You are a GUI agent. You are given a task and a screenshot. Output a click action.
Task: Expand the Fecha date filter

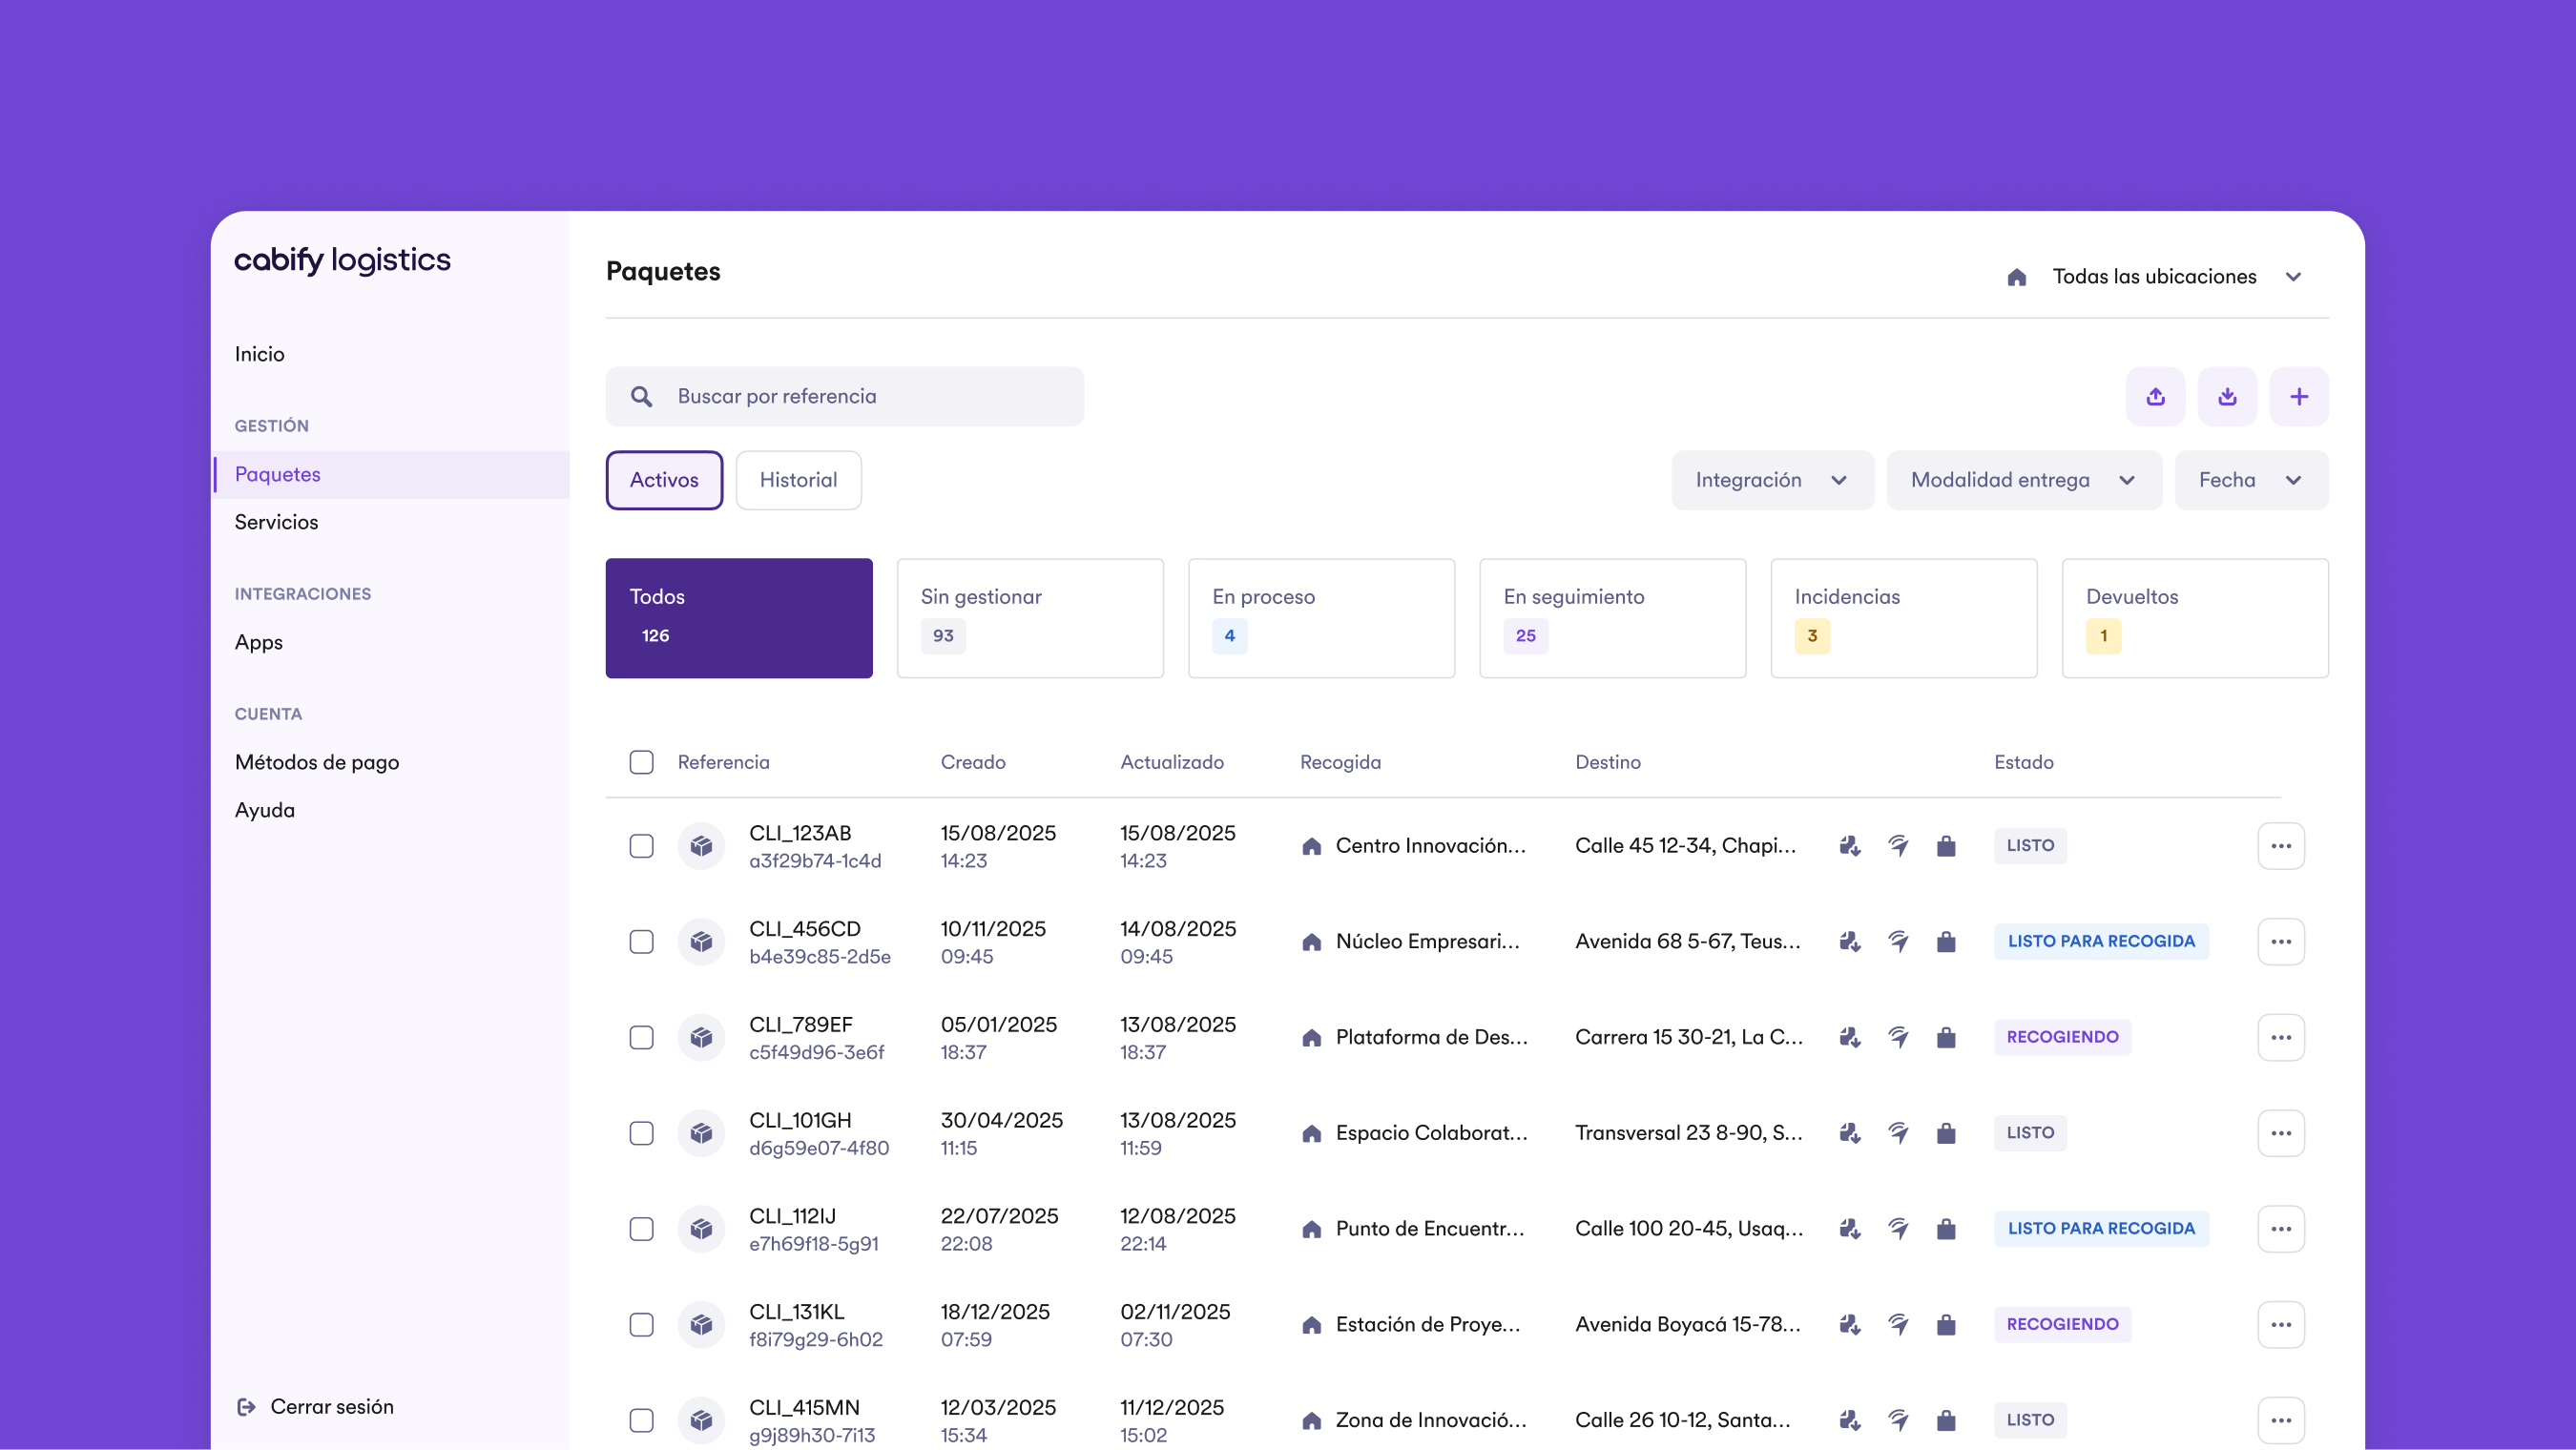[2250, 480]
